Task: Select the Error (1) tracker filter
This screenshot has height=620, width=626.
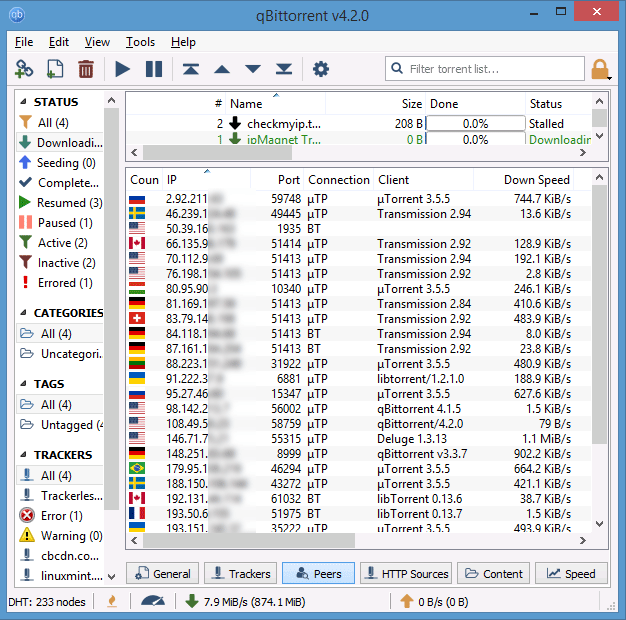Action: click(x=60, y=515)
